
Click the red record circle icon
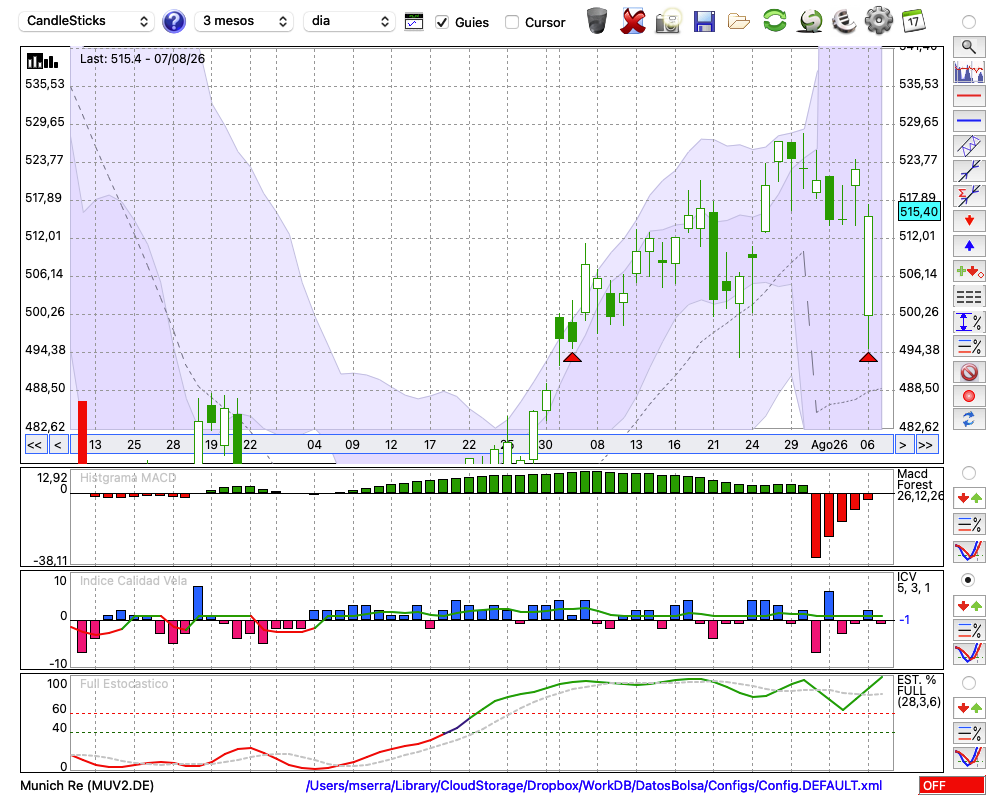[x=969, y=396]
